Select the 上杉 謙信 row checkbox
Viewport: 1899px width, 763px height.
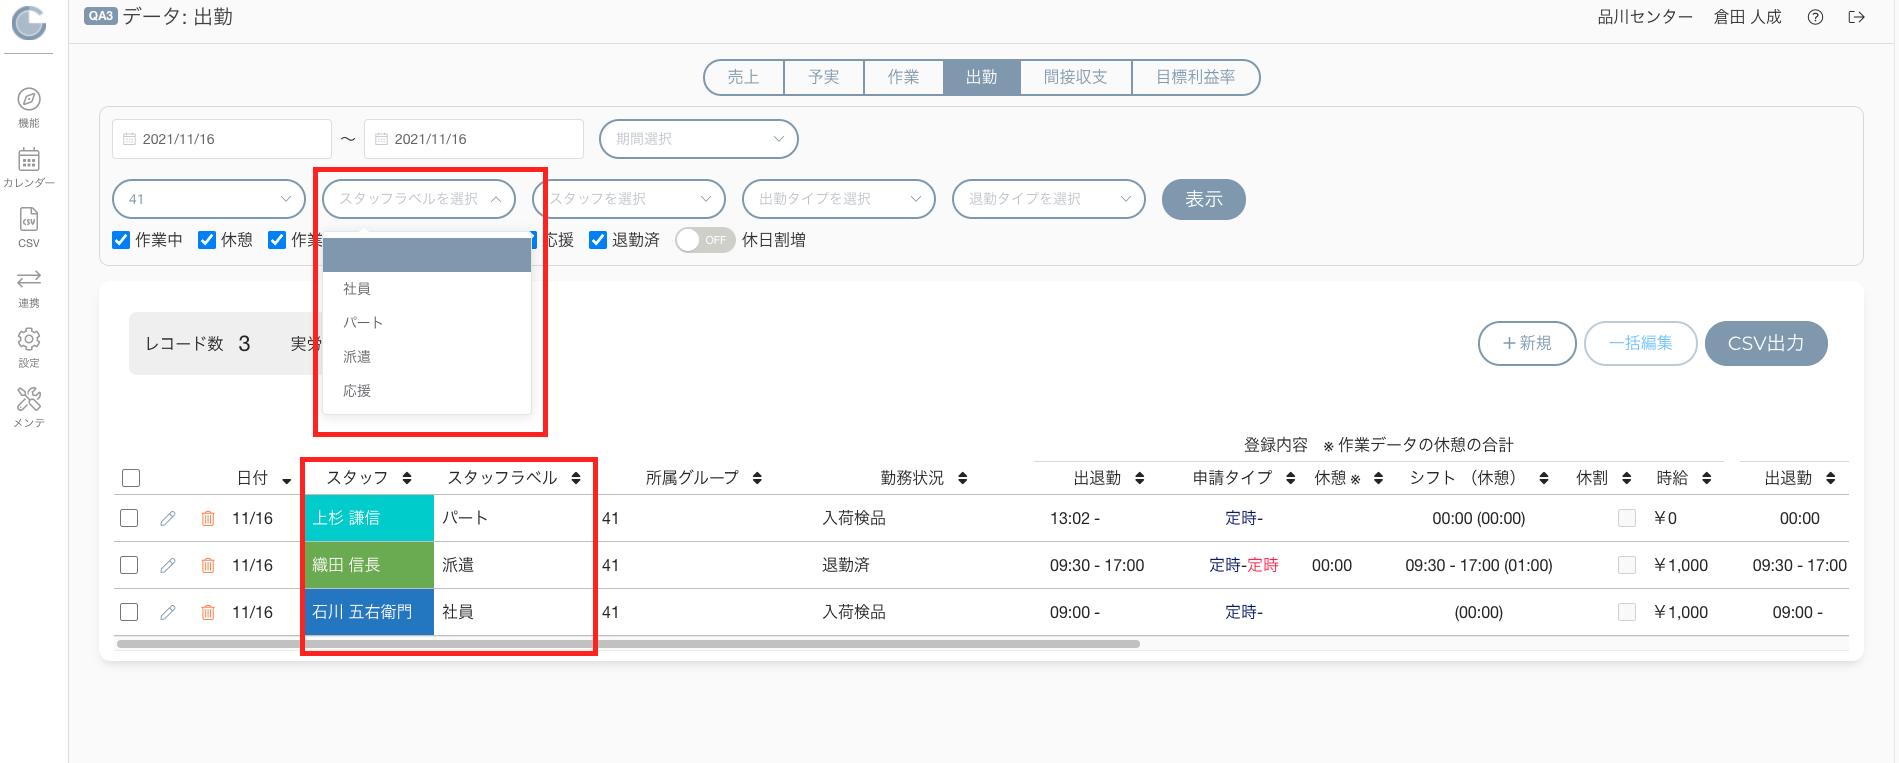click(129, 518)
